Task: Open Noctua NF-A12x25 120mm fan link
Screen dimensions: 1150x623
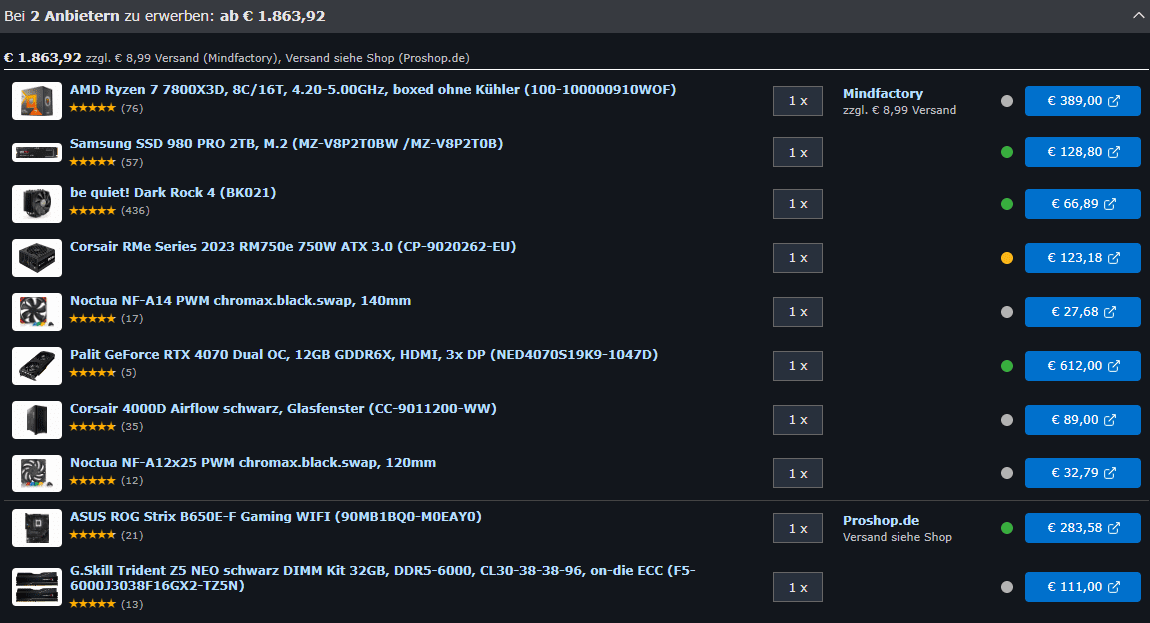Action: pos(253,462)
